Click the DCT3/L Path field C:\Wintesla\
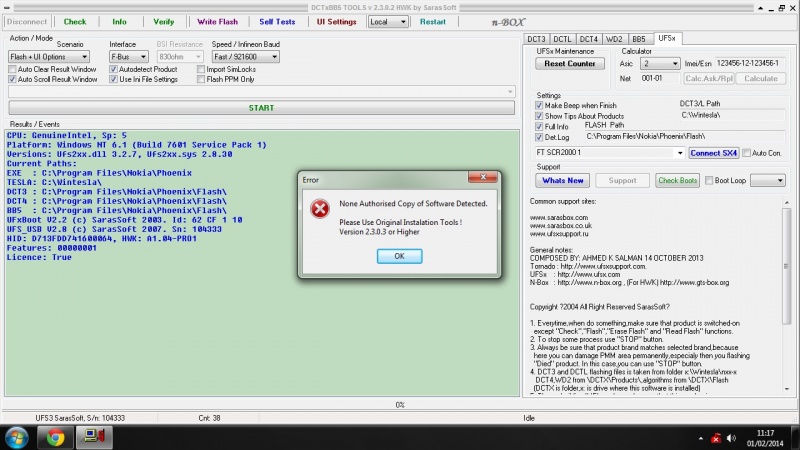The height and width of the screenshot is (450, 800). [x=732, y=115]
